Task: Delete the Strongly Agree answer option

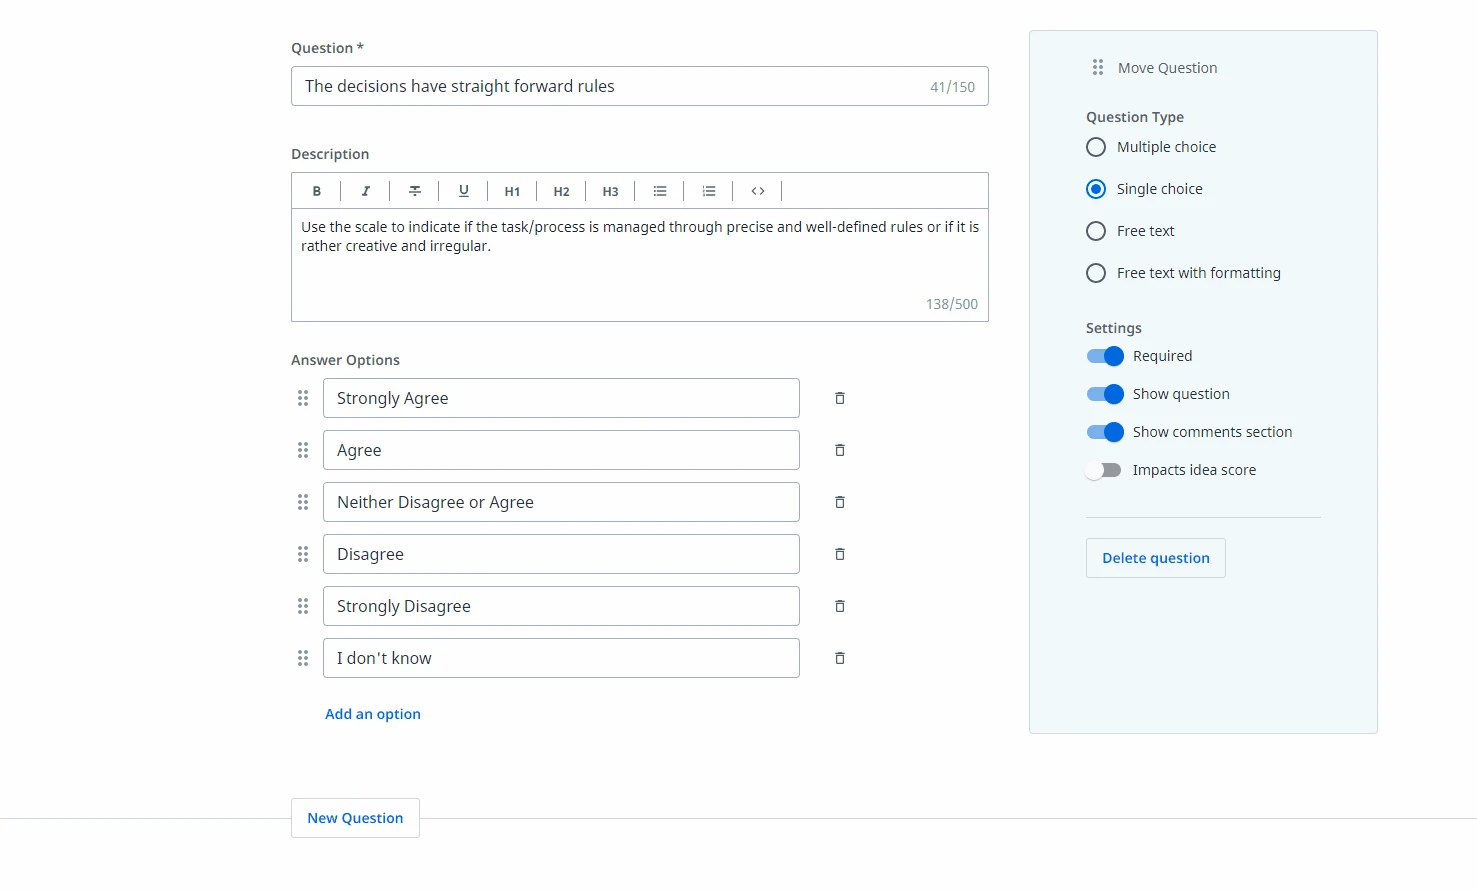Action: pos(840,398)
